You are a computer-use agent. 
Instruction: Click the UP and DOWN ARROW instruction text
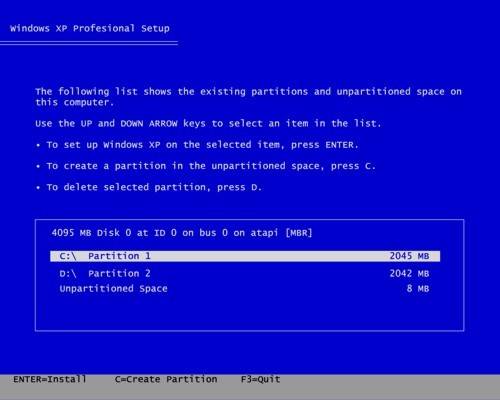point(208,124)
